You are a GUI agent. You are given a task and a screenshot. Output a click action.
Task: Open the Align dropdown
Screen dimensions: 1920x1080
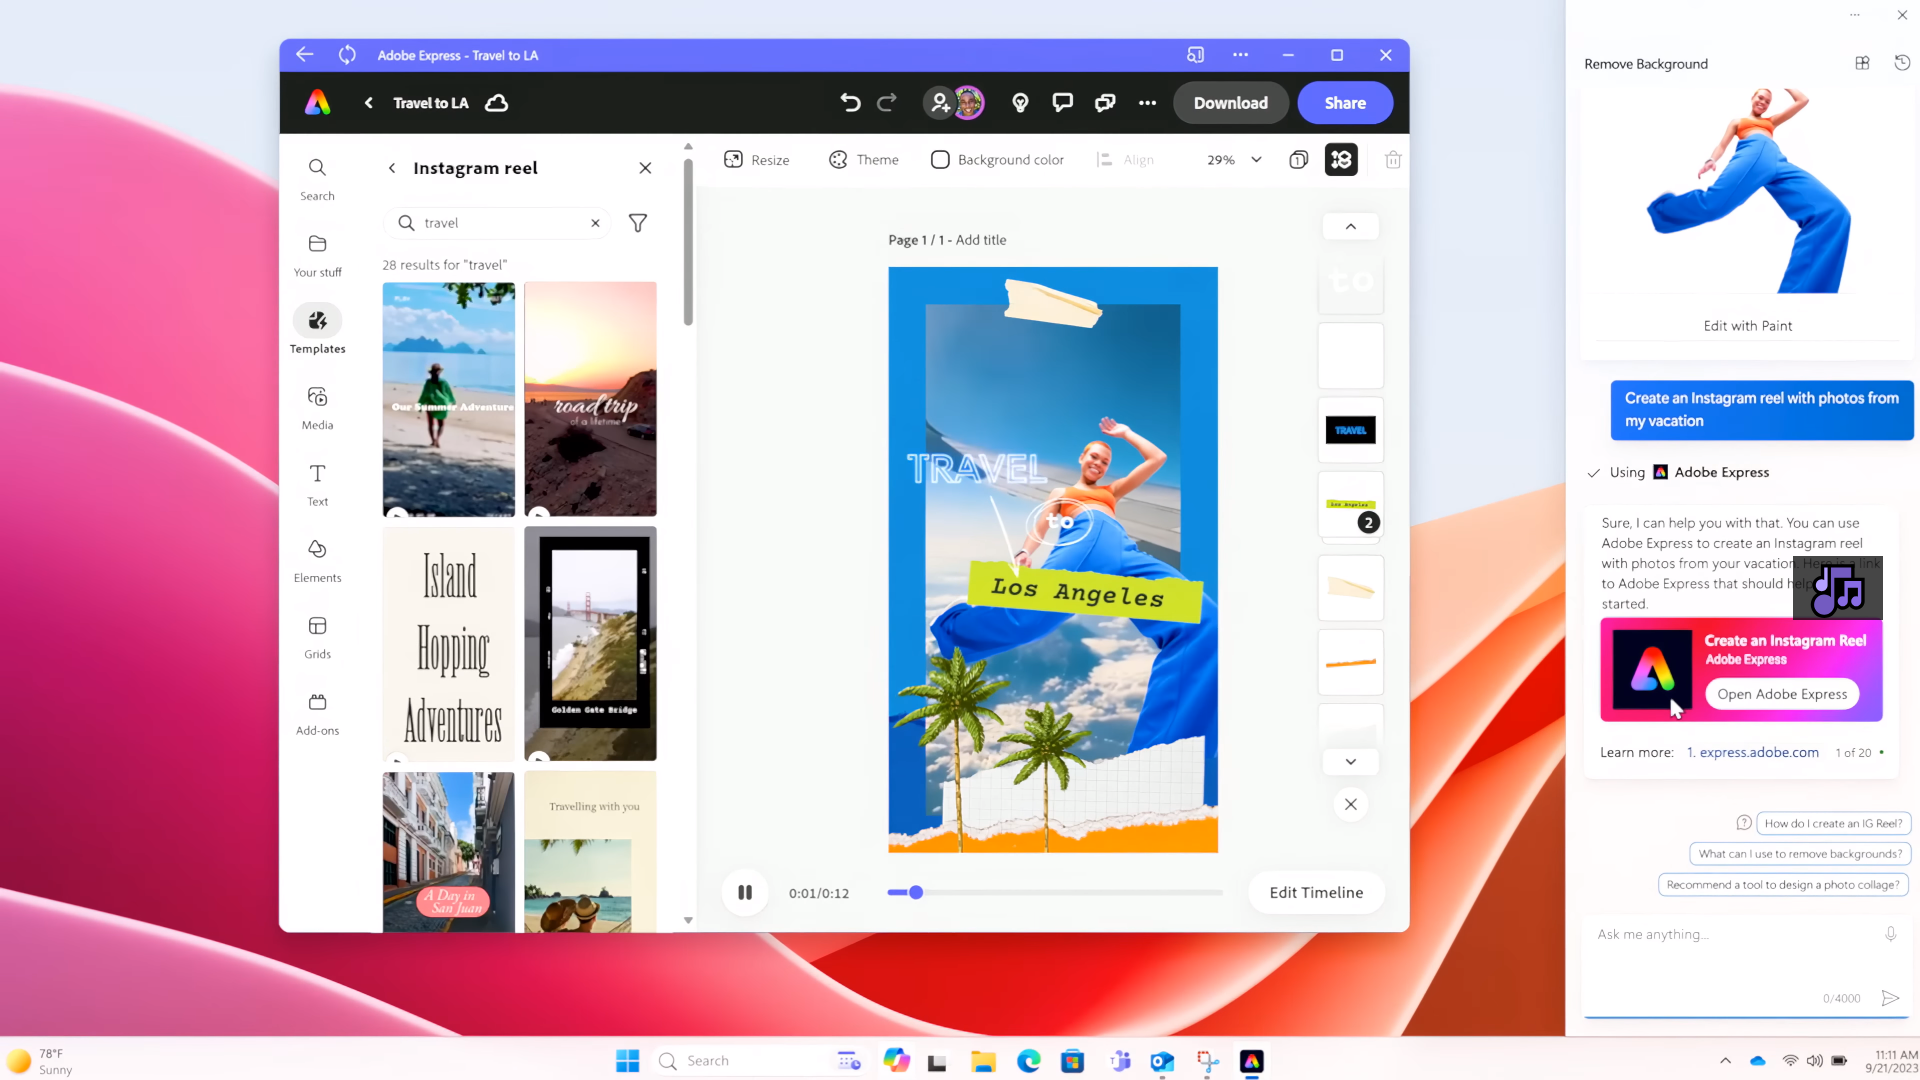[1126, 159]
